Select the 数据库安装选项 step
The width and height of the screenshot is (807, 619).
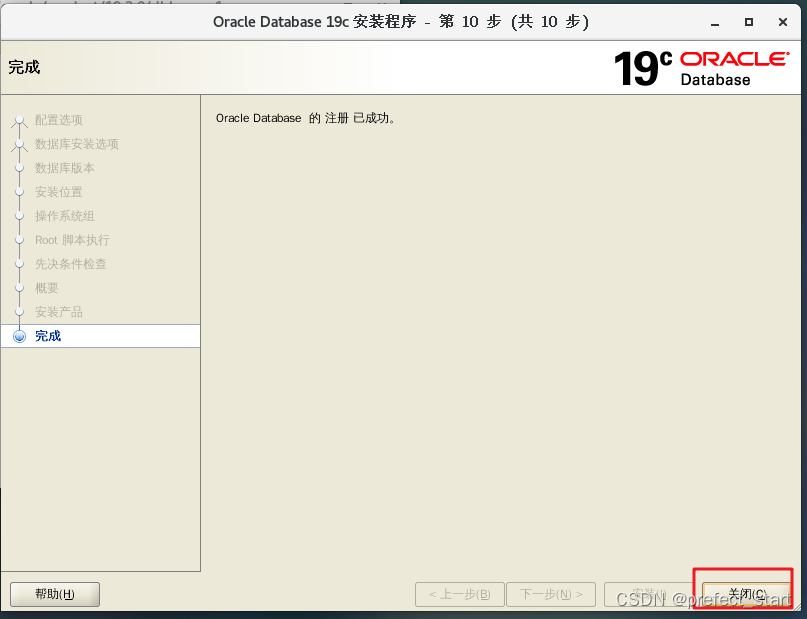[x=77, y=144]
